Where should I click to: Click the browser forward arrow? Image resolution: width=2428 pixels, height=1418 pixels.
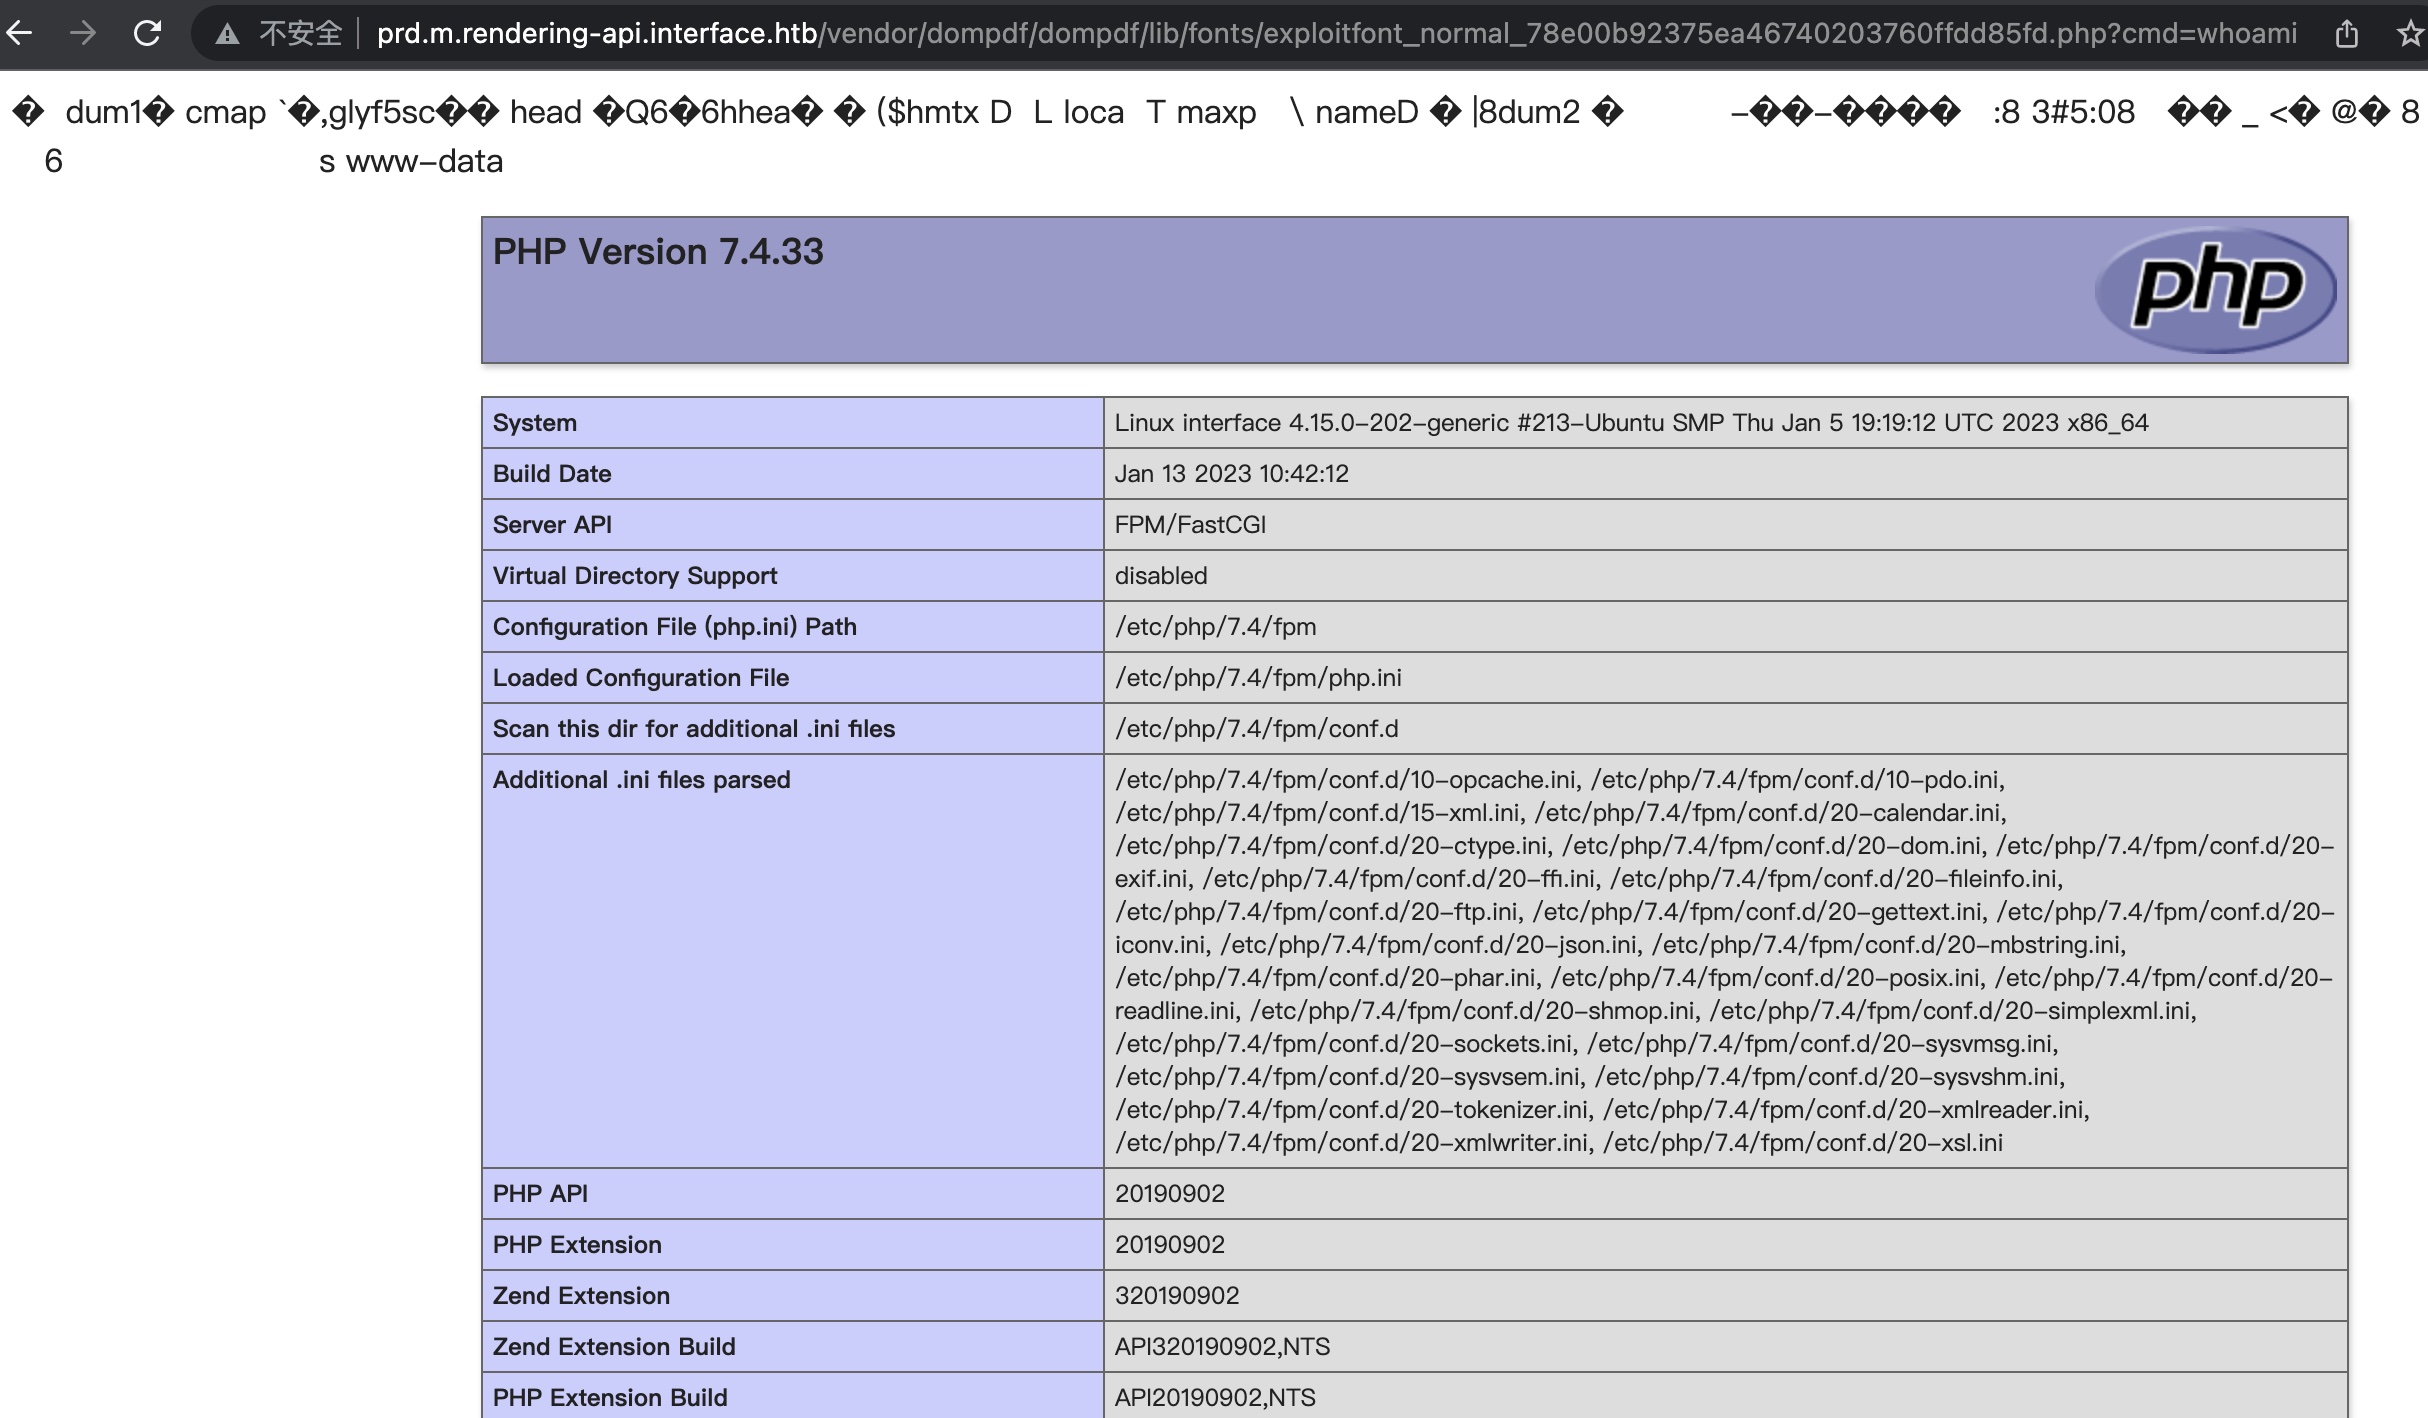[x=83, y=33]
